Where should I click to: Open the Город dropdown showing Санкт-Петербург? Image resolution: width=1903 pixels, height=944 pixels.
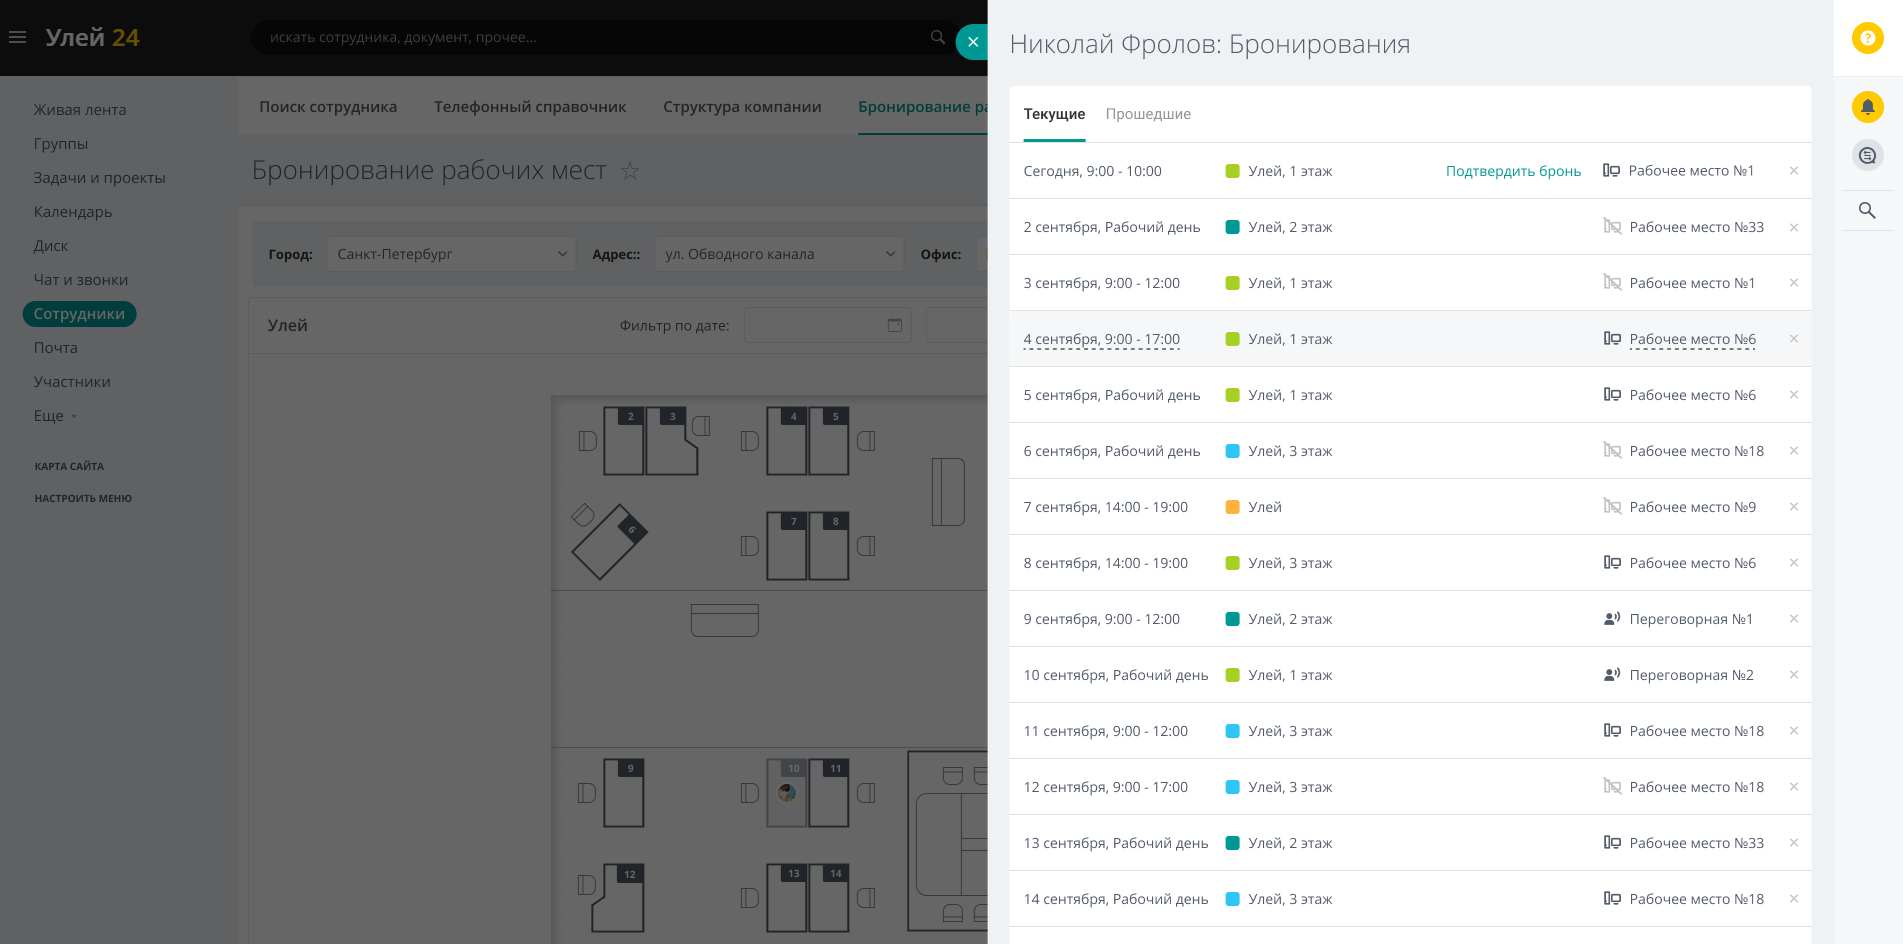[452, 254]
